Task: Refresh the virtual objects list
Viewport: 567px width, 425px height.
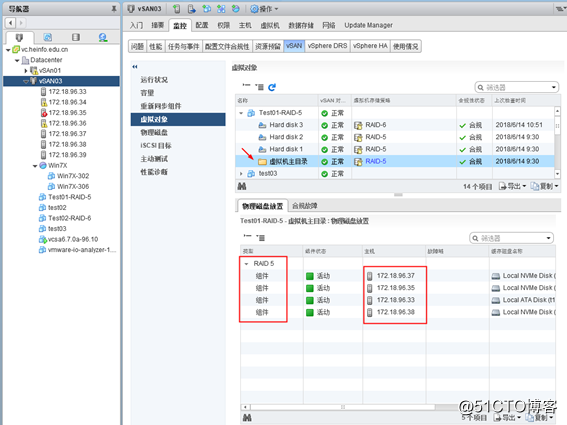Action: pyautogui.click(x=272, y=87)
